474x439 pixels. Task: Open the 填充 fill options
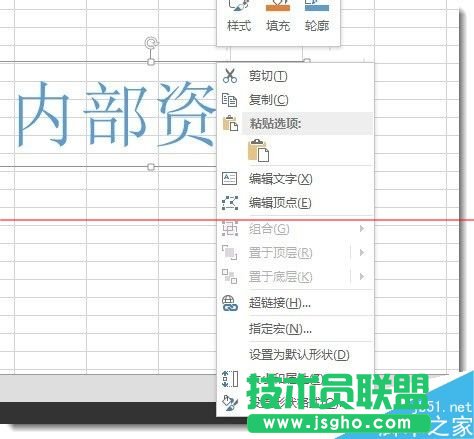278,17
